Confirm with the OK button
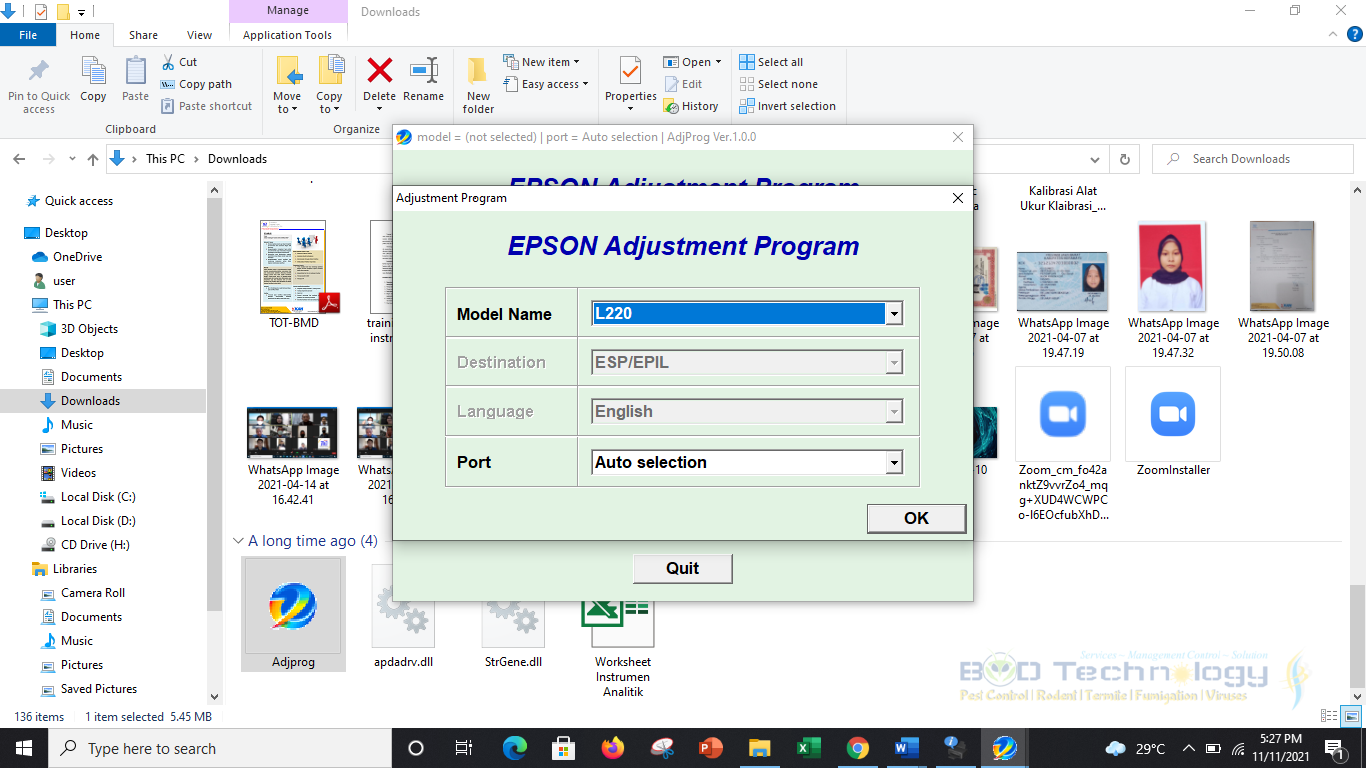1366x768 pixels. pos(916,518)
